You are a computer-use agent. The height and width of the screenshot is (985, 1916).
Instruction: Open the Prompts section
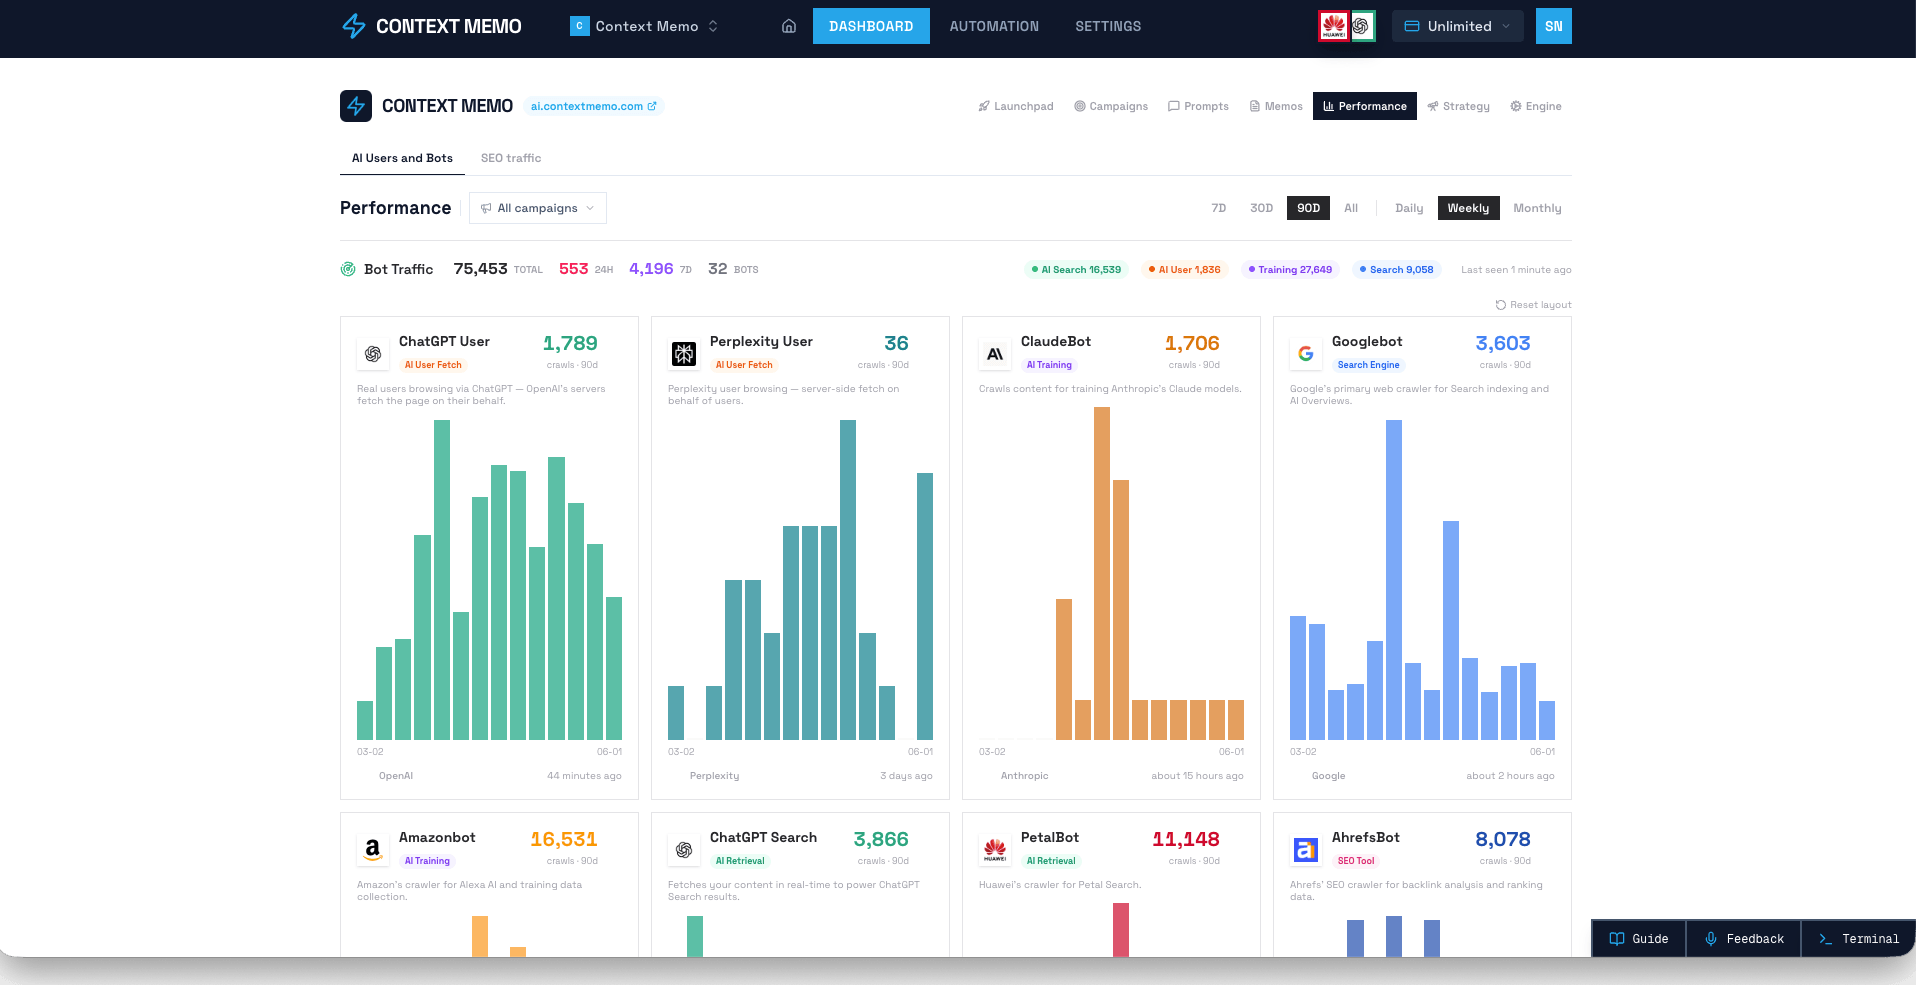pyautogui.click(x=1198, y=106)
